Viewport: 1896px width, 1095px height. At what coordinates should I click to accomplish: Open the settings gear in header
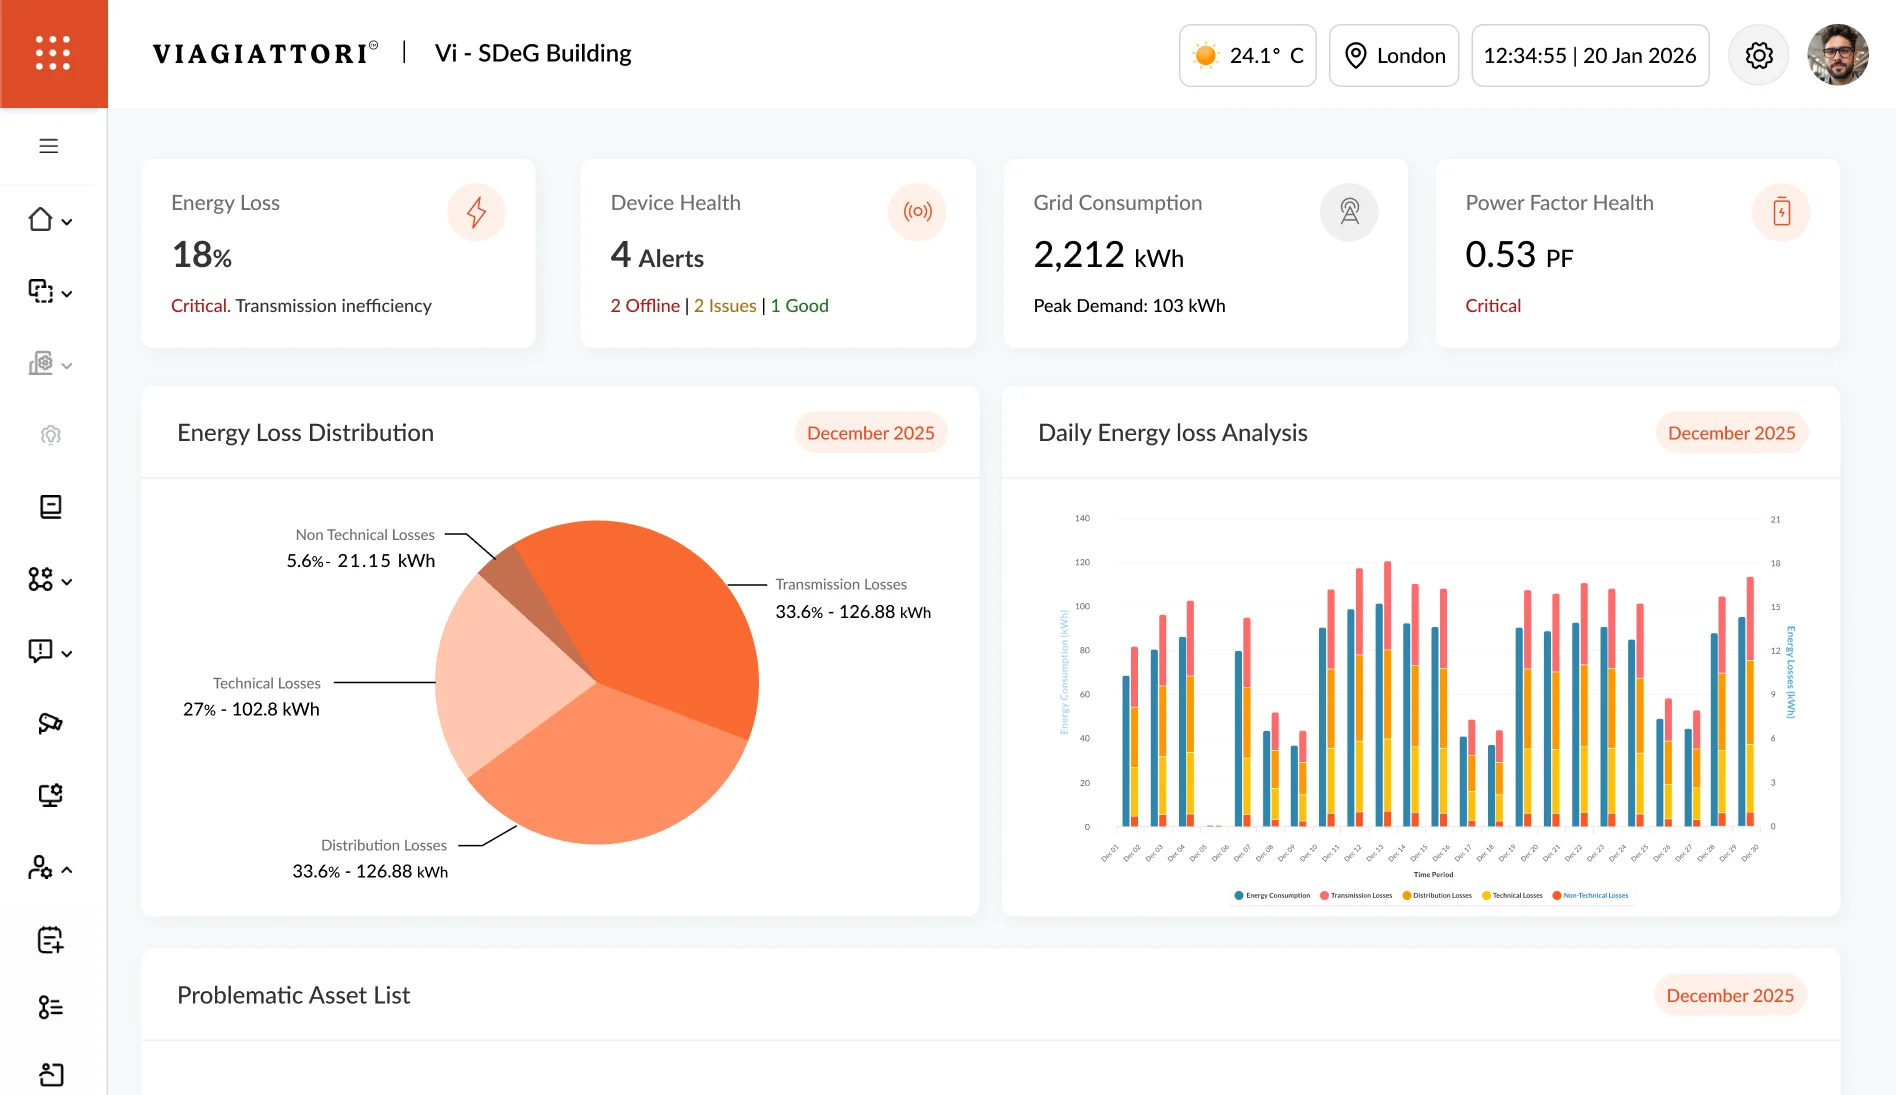[1759, 56]
